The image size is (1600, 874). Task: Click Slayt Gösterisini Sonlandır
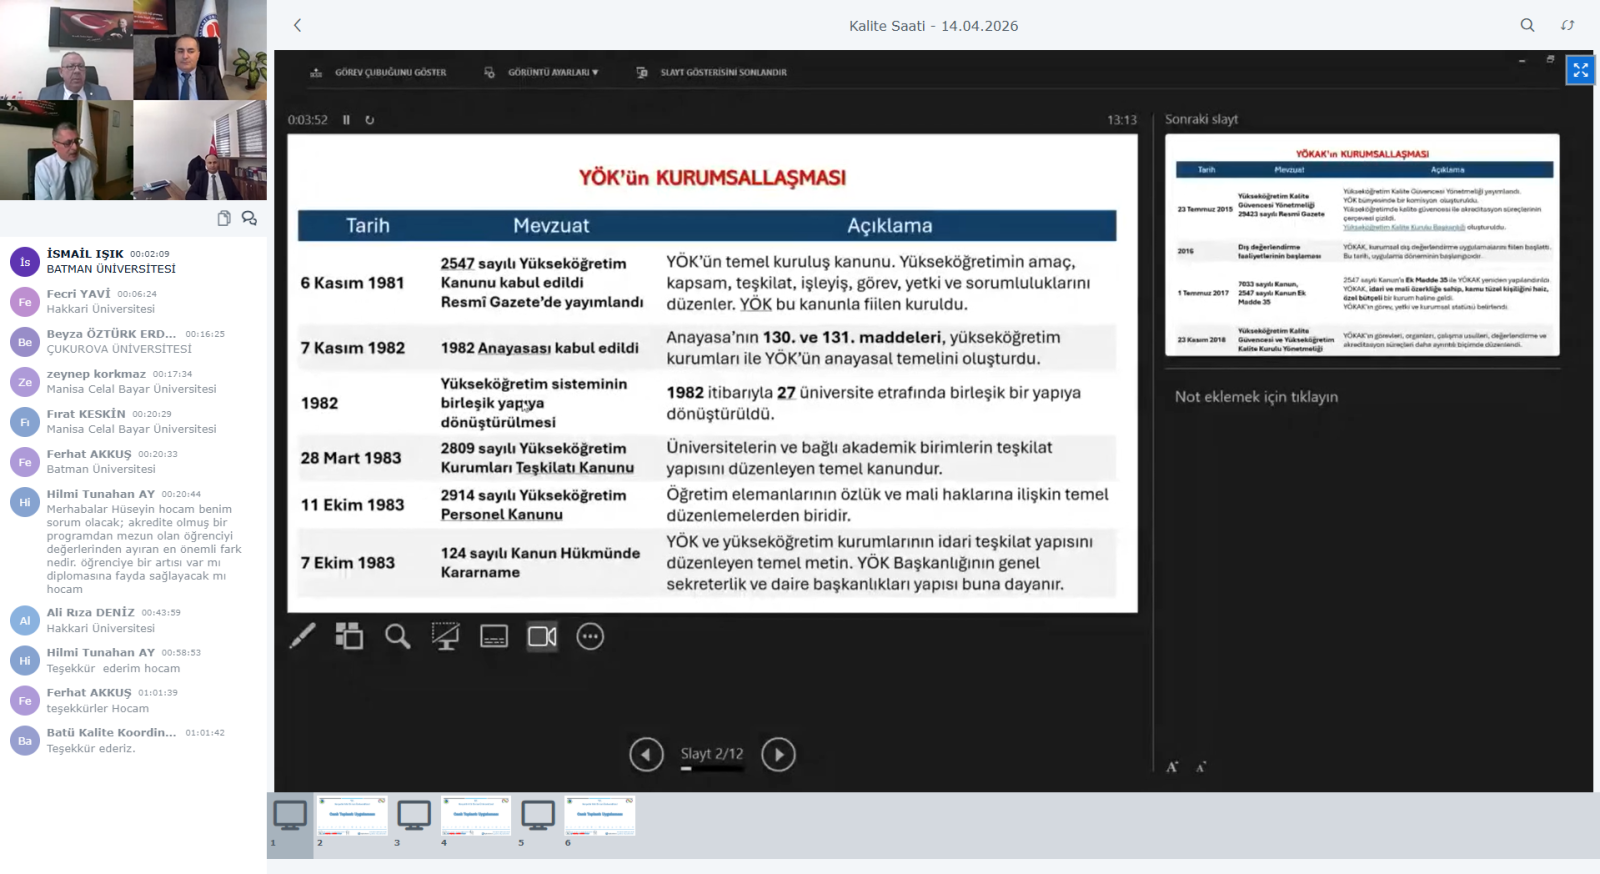point(712,72)
